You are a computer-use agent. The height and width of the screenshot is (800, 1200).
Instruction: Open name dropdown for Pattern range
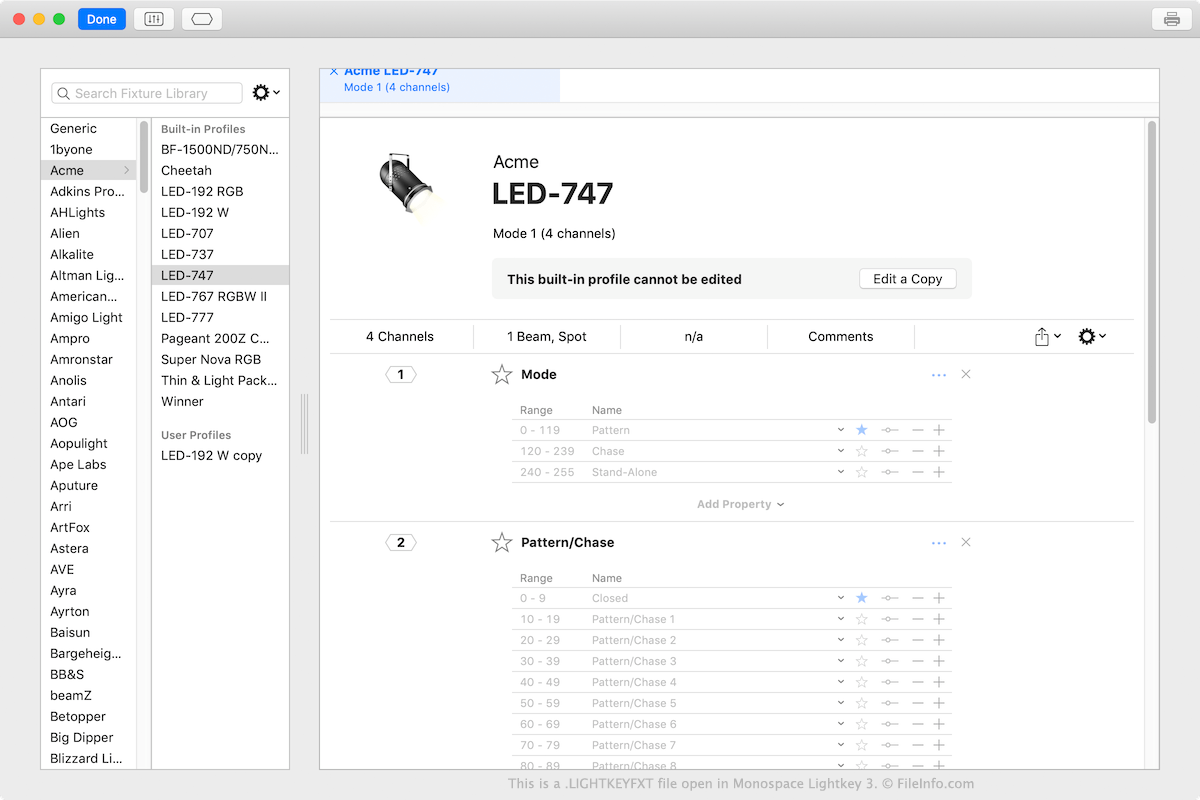(841, 430)
